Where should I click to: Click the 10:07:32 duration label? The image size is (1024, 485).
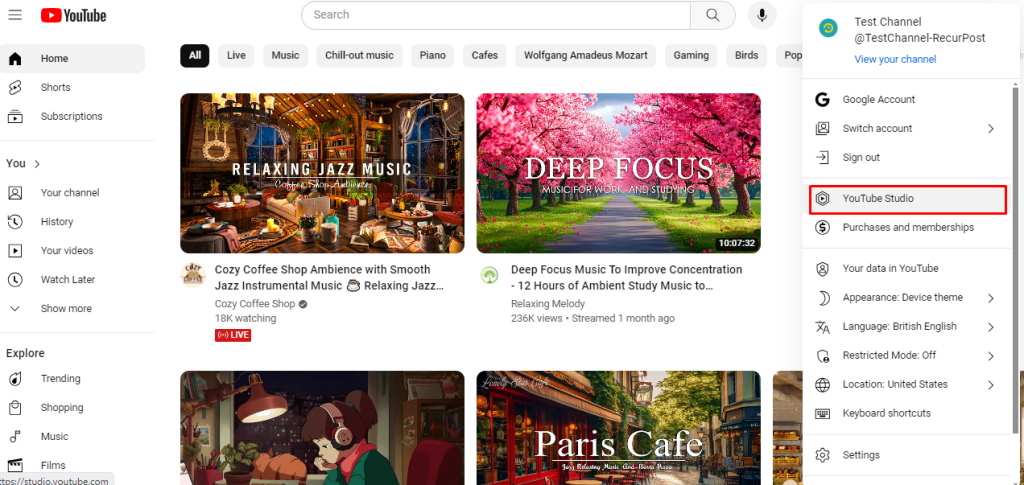(737, 243)
